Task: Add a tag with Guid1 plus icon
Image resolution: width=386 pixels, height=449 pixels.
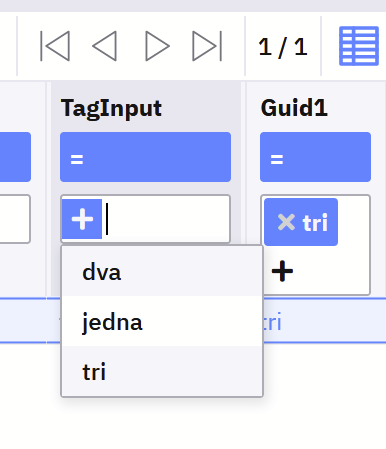Action: [x=282, y=271]
